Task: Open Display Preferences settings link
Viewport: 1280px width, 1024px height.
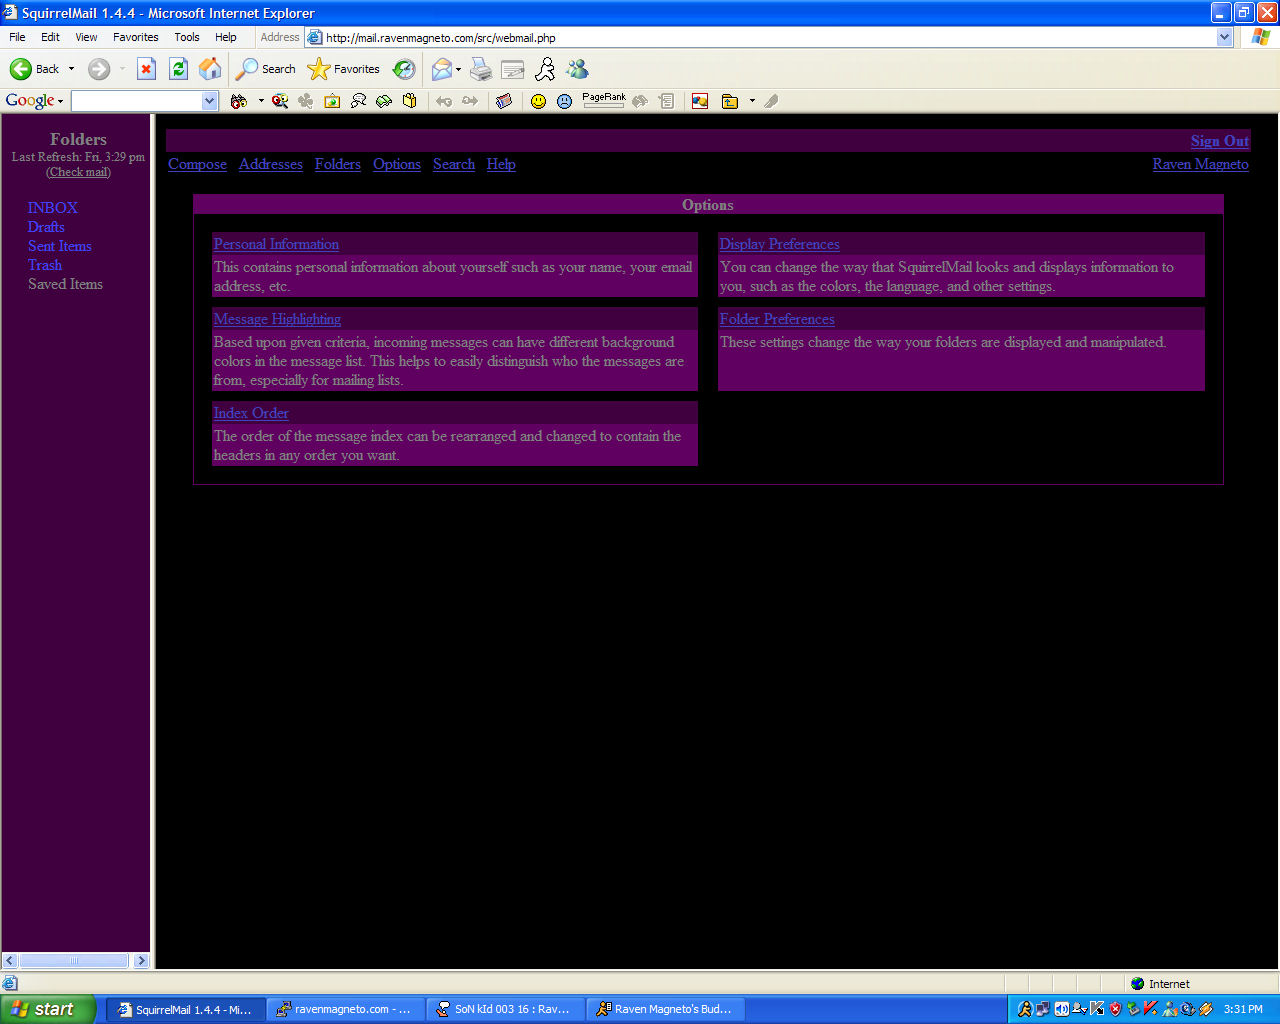Action: (x=779, y=244)
